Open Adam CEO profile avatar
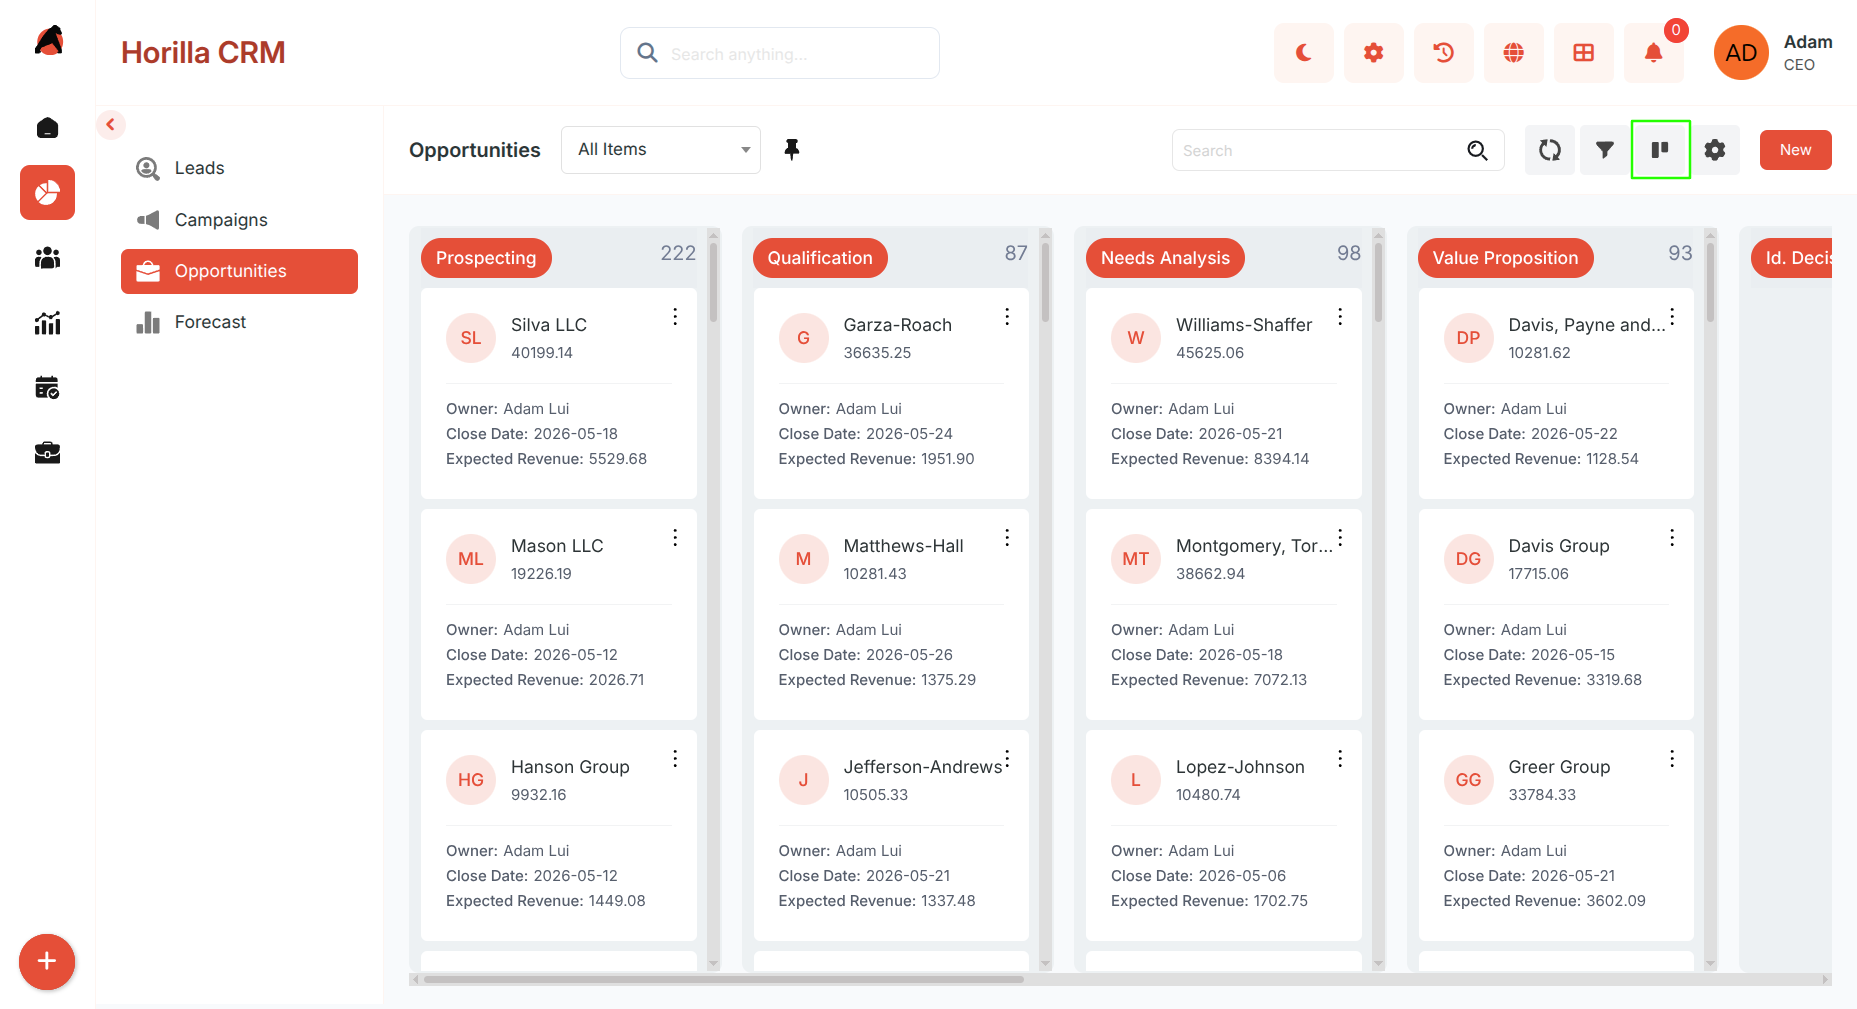The width and height of the screenshot is (1857, 1009). click(1741, 53)
